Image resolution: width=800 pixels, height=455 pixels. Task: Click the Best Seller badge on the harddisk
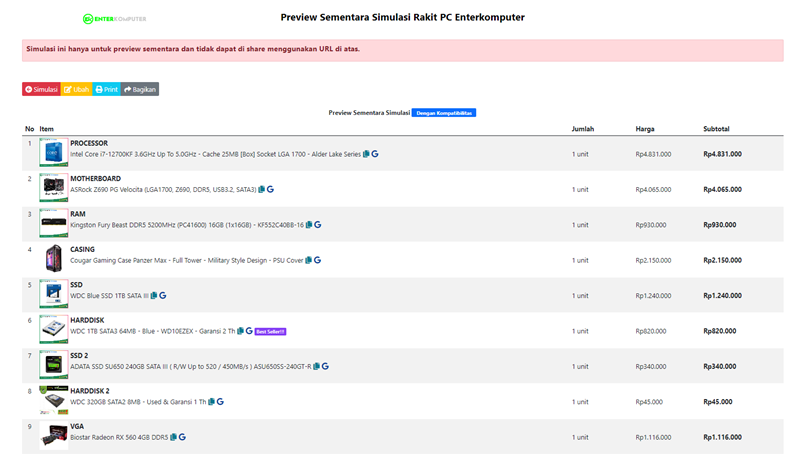272,331
